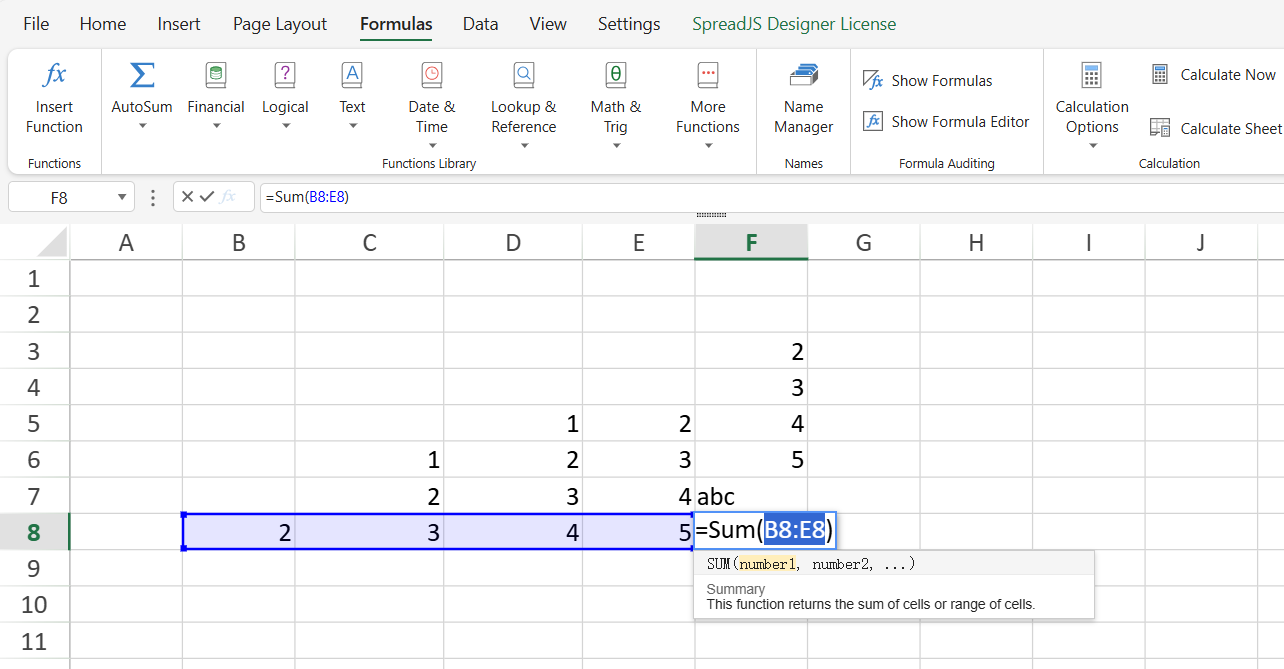1284x669 pixels.
Task: Click cell C6 containing 1
Action: pyautogui.click(x=369, y=460)
